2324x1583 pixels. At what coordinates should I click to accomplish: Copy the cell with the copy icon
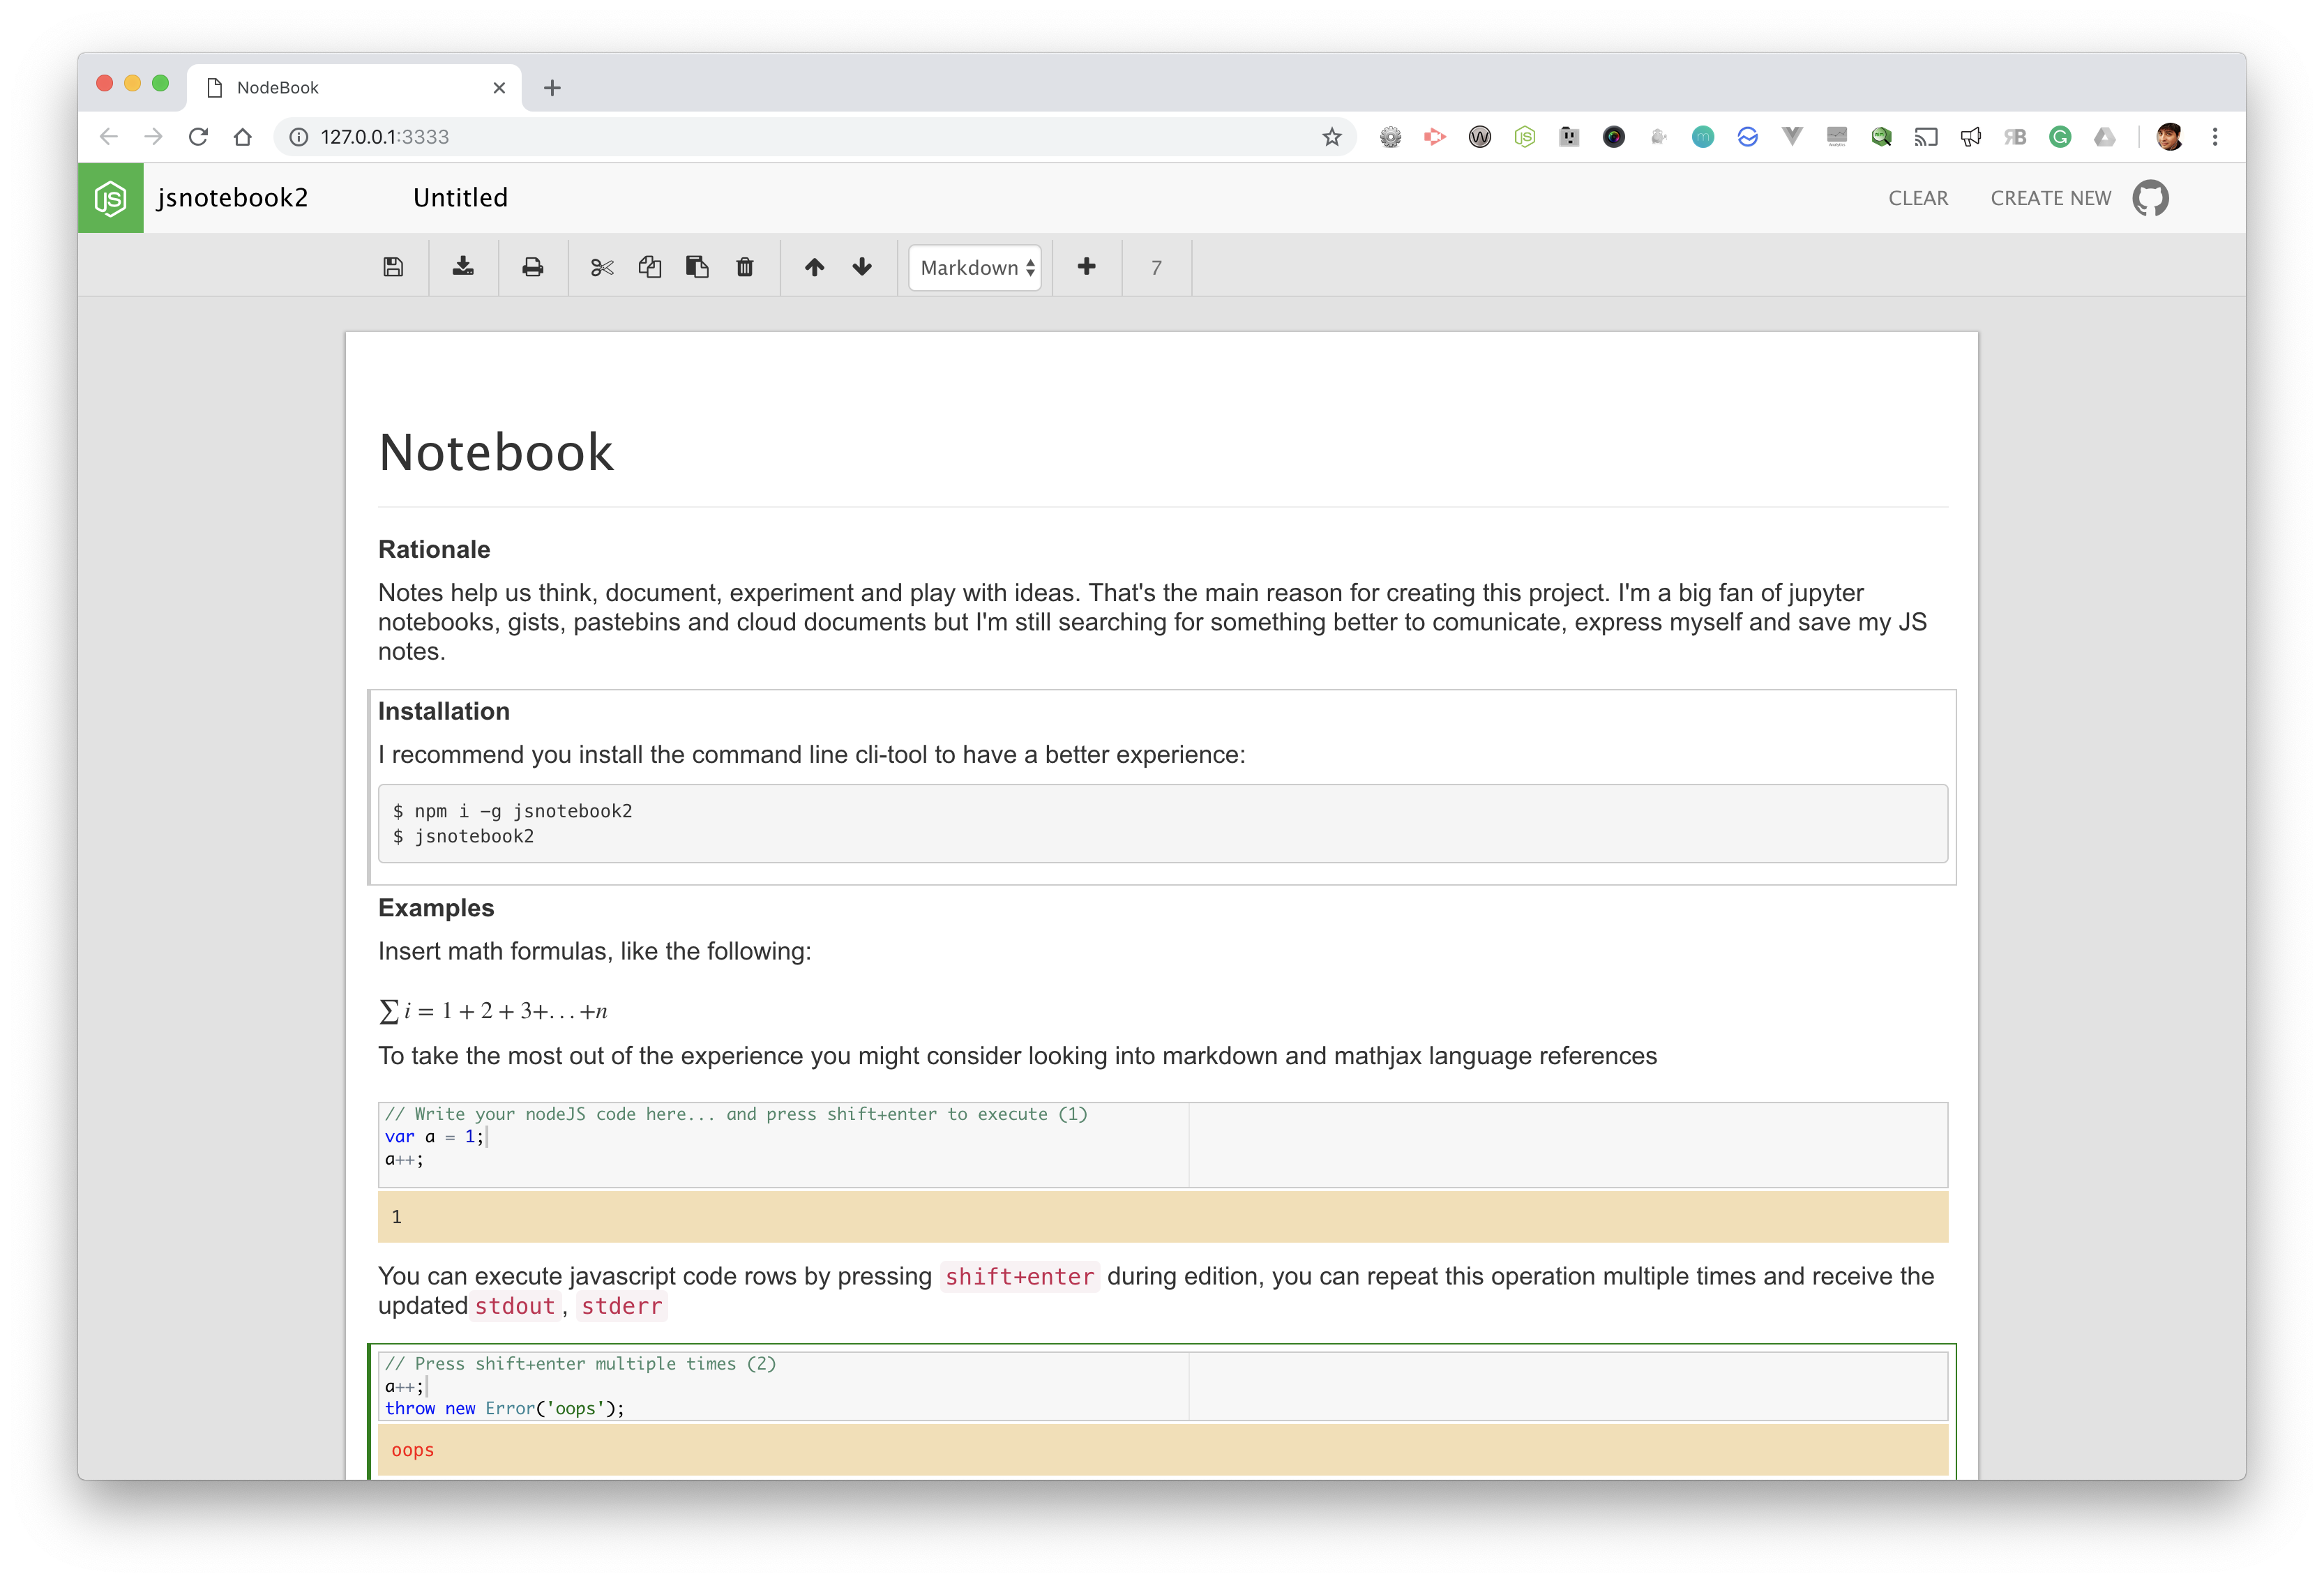click(650, 267)
